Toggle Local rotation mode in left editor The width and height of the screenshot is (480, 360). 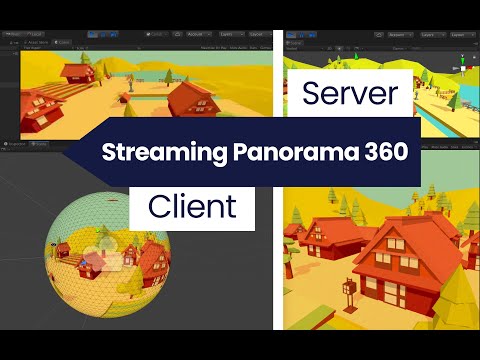(34, 34)
